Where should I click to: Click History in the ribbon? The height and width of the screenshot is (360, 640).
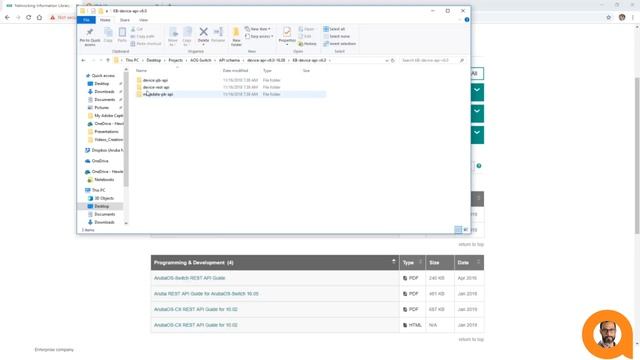(x=307, y=44)
